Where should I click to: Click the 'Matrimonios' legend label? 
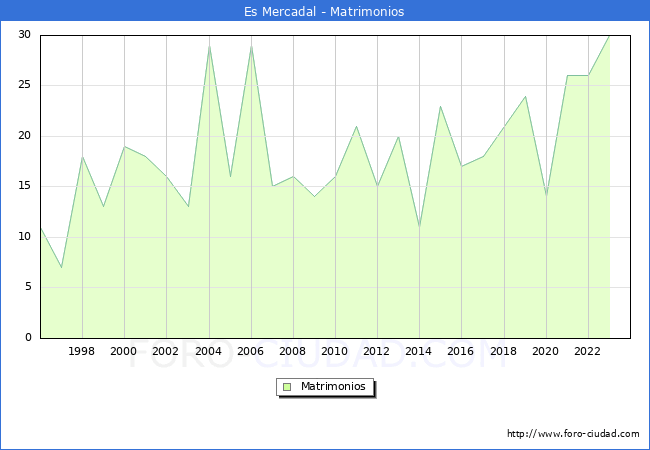tap(333, 386)
